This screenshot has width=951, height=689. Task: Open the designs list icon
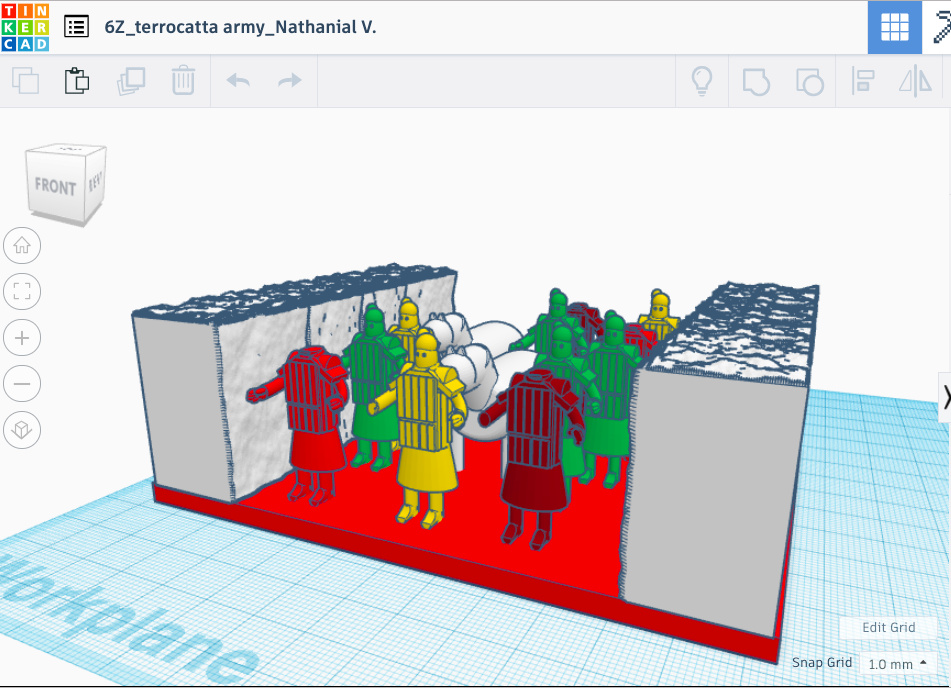pyautogui.click(x=76, y=27)
